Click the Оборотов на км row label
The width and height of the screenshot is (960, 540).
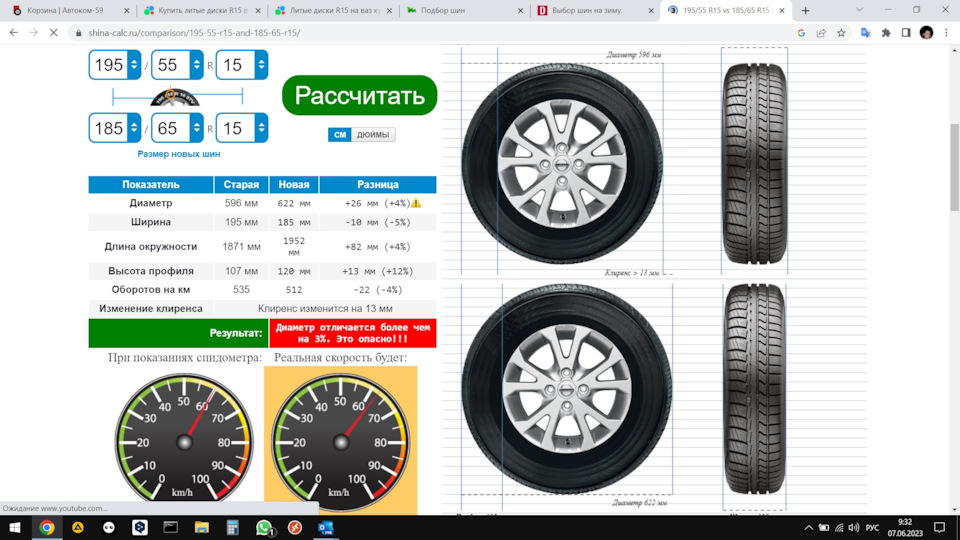coord(151,290)
